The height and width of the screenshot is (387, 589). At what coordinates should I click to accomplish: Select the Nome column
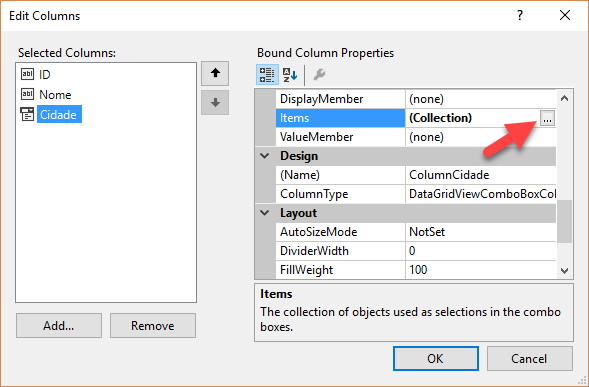tap(55, 95)
